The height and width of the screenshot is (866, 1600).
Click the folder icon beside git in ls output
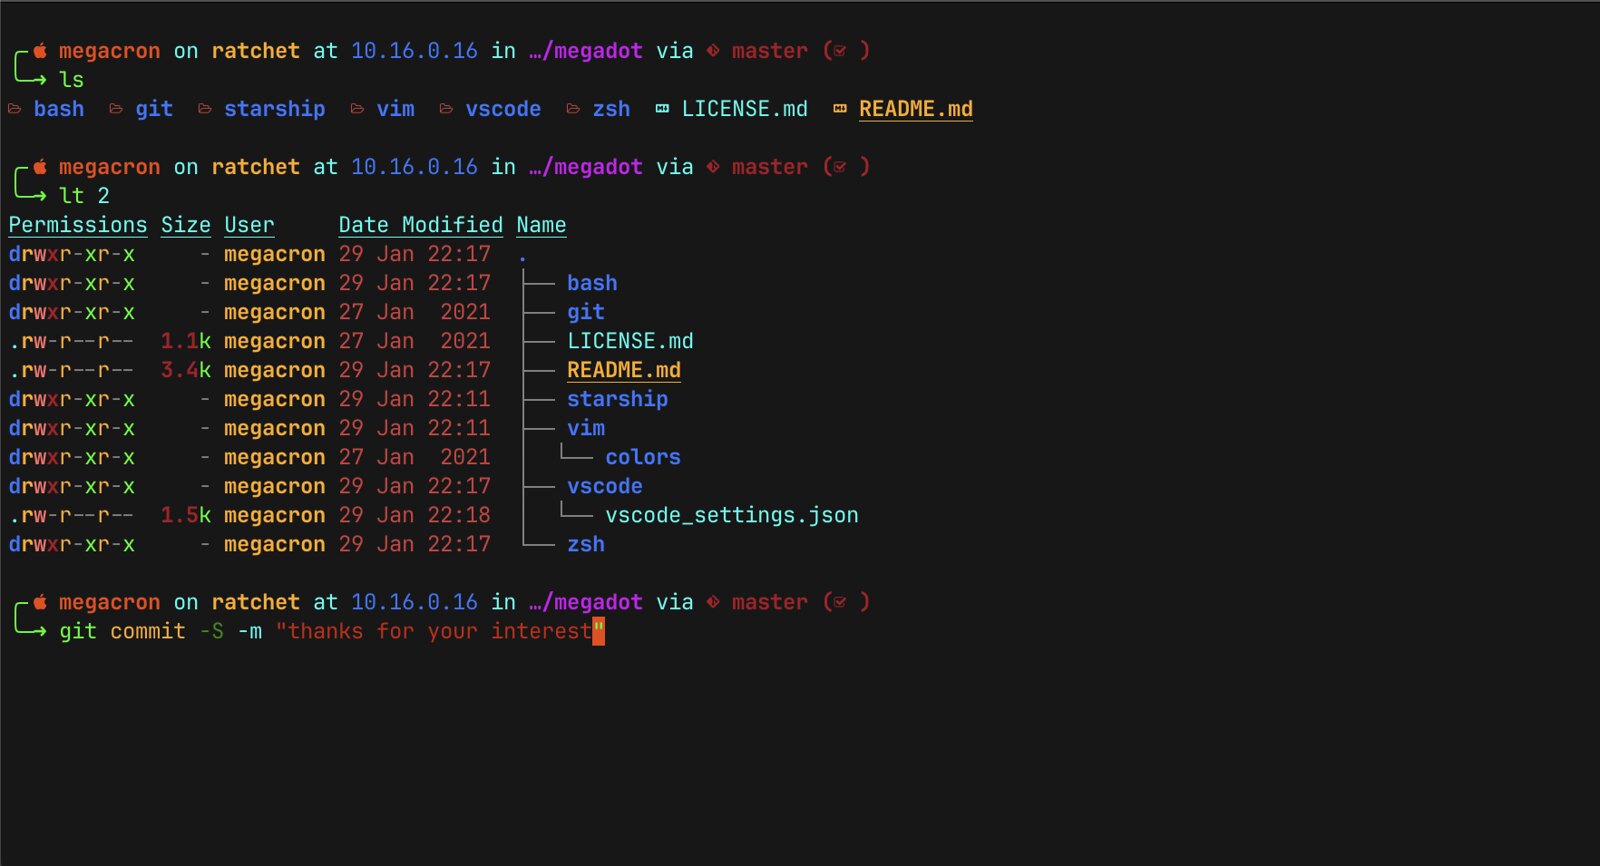click(x=116, y=109)
